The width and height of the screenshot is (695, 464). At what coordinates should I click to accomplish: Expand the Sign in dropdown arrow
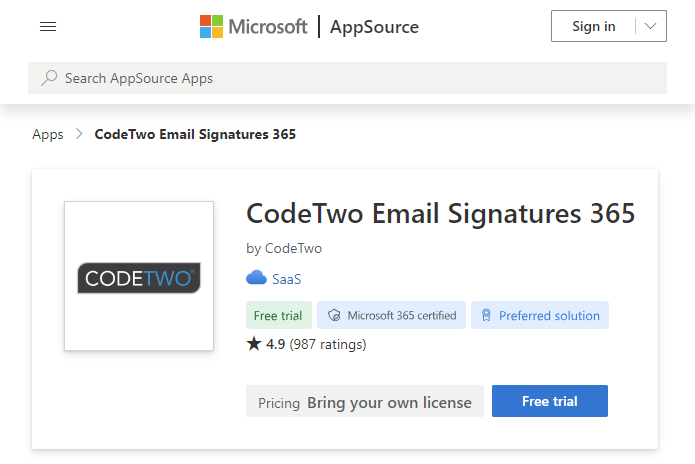pos(650,26)
